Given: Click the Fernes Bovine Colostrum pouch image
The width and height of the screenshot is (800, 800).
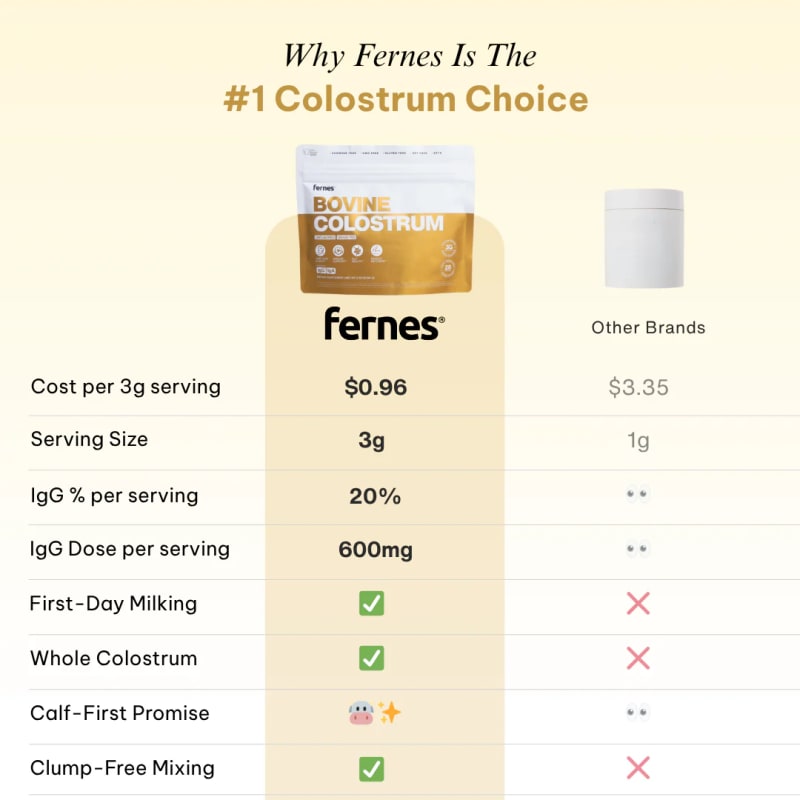Looking at the screenshot, I should pyautogui.click(x=385, y=220).
